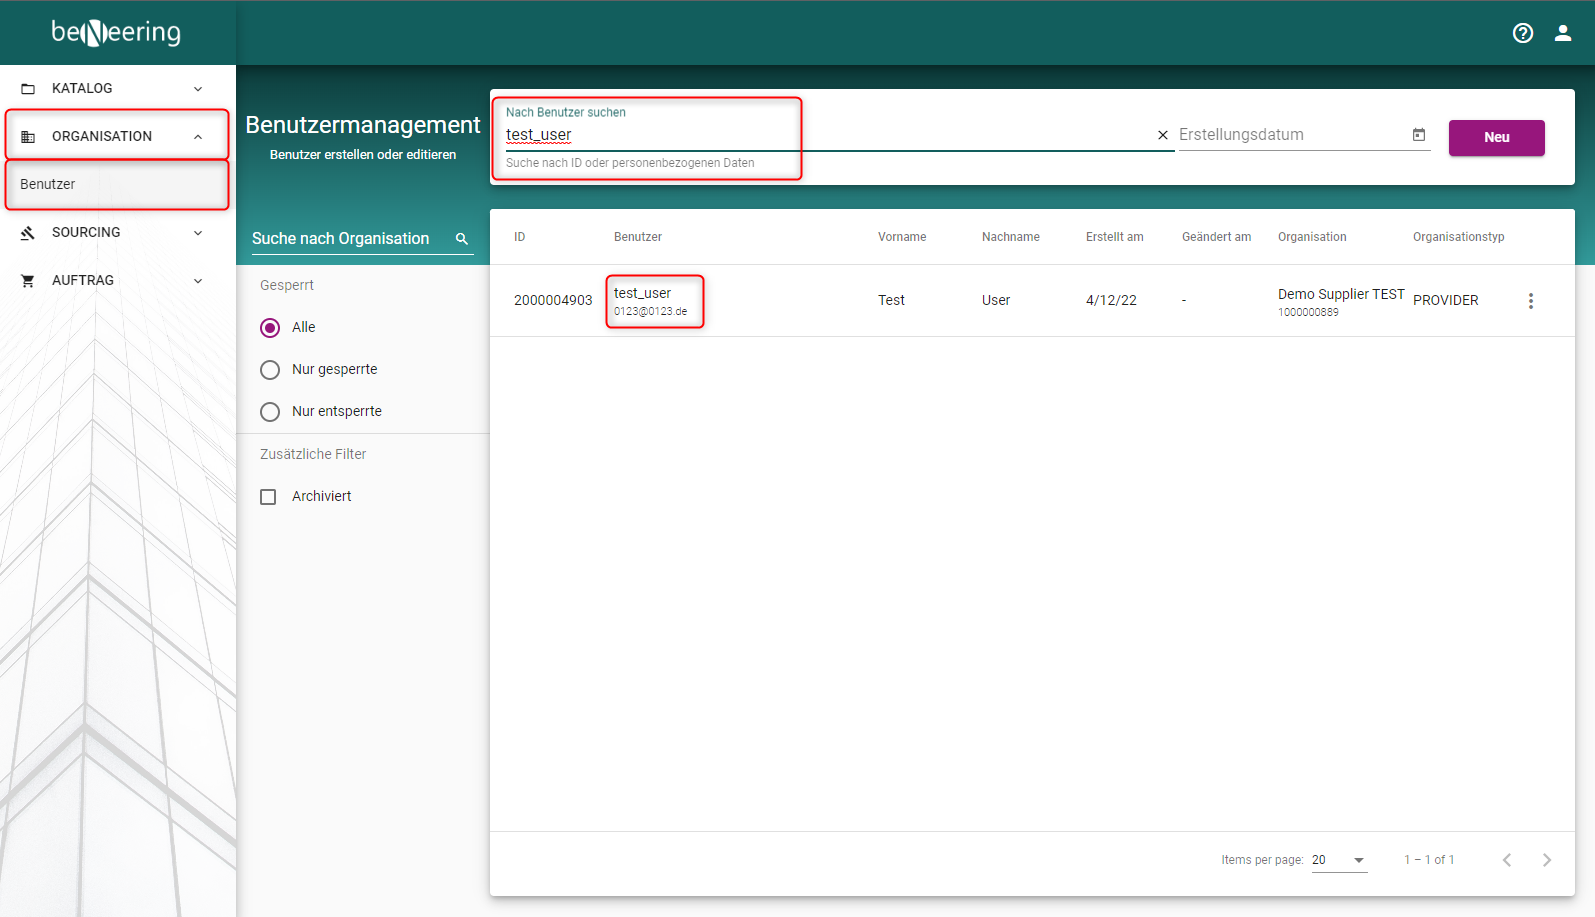Click the organisation search magnifier icon

(462, 239)
